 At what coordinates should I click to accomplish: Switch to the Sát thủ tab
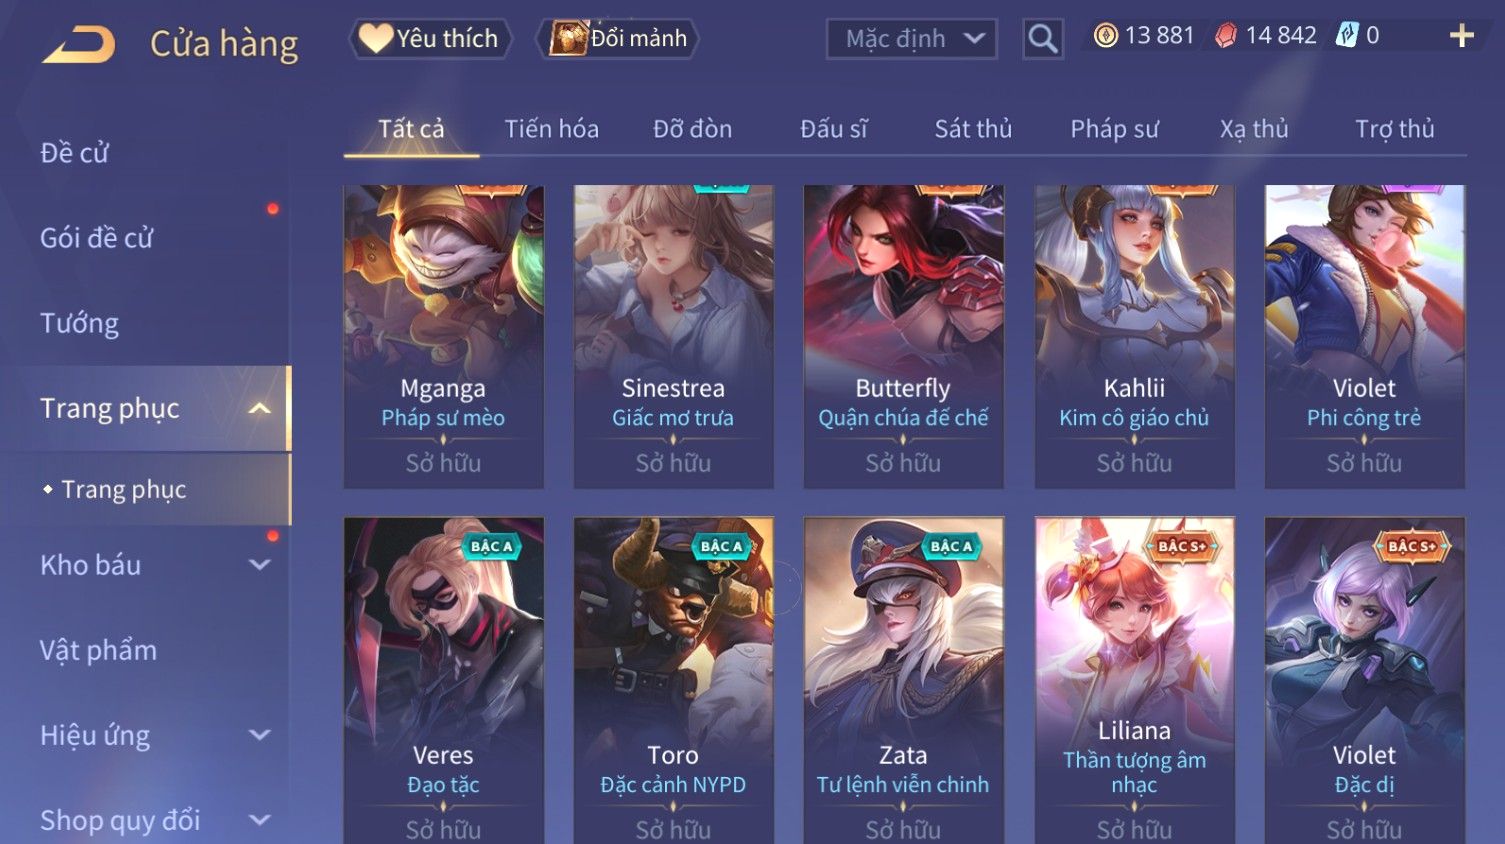[x=973, y=129]
